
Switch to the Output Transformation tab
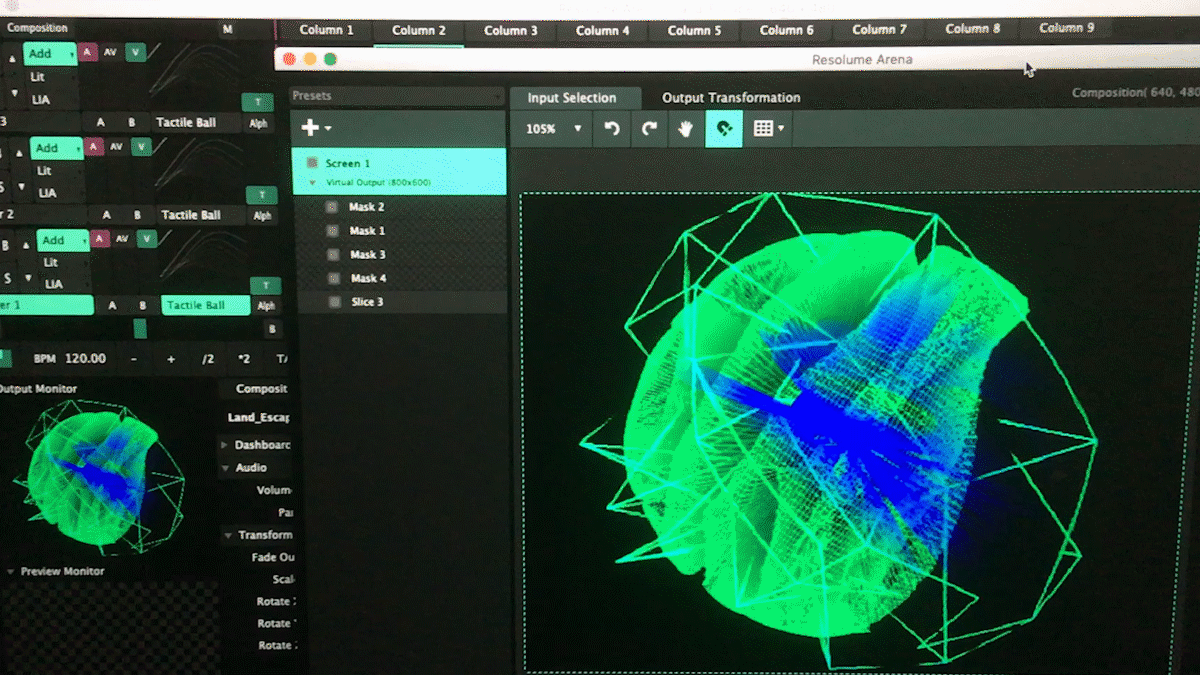[731, 98]
